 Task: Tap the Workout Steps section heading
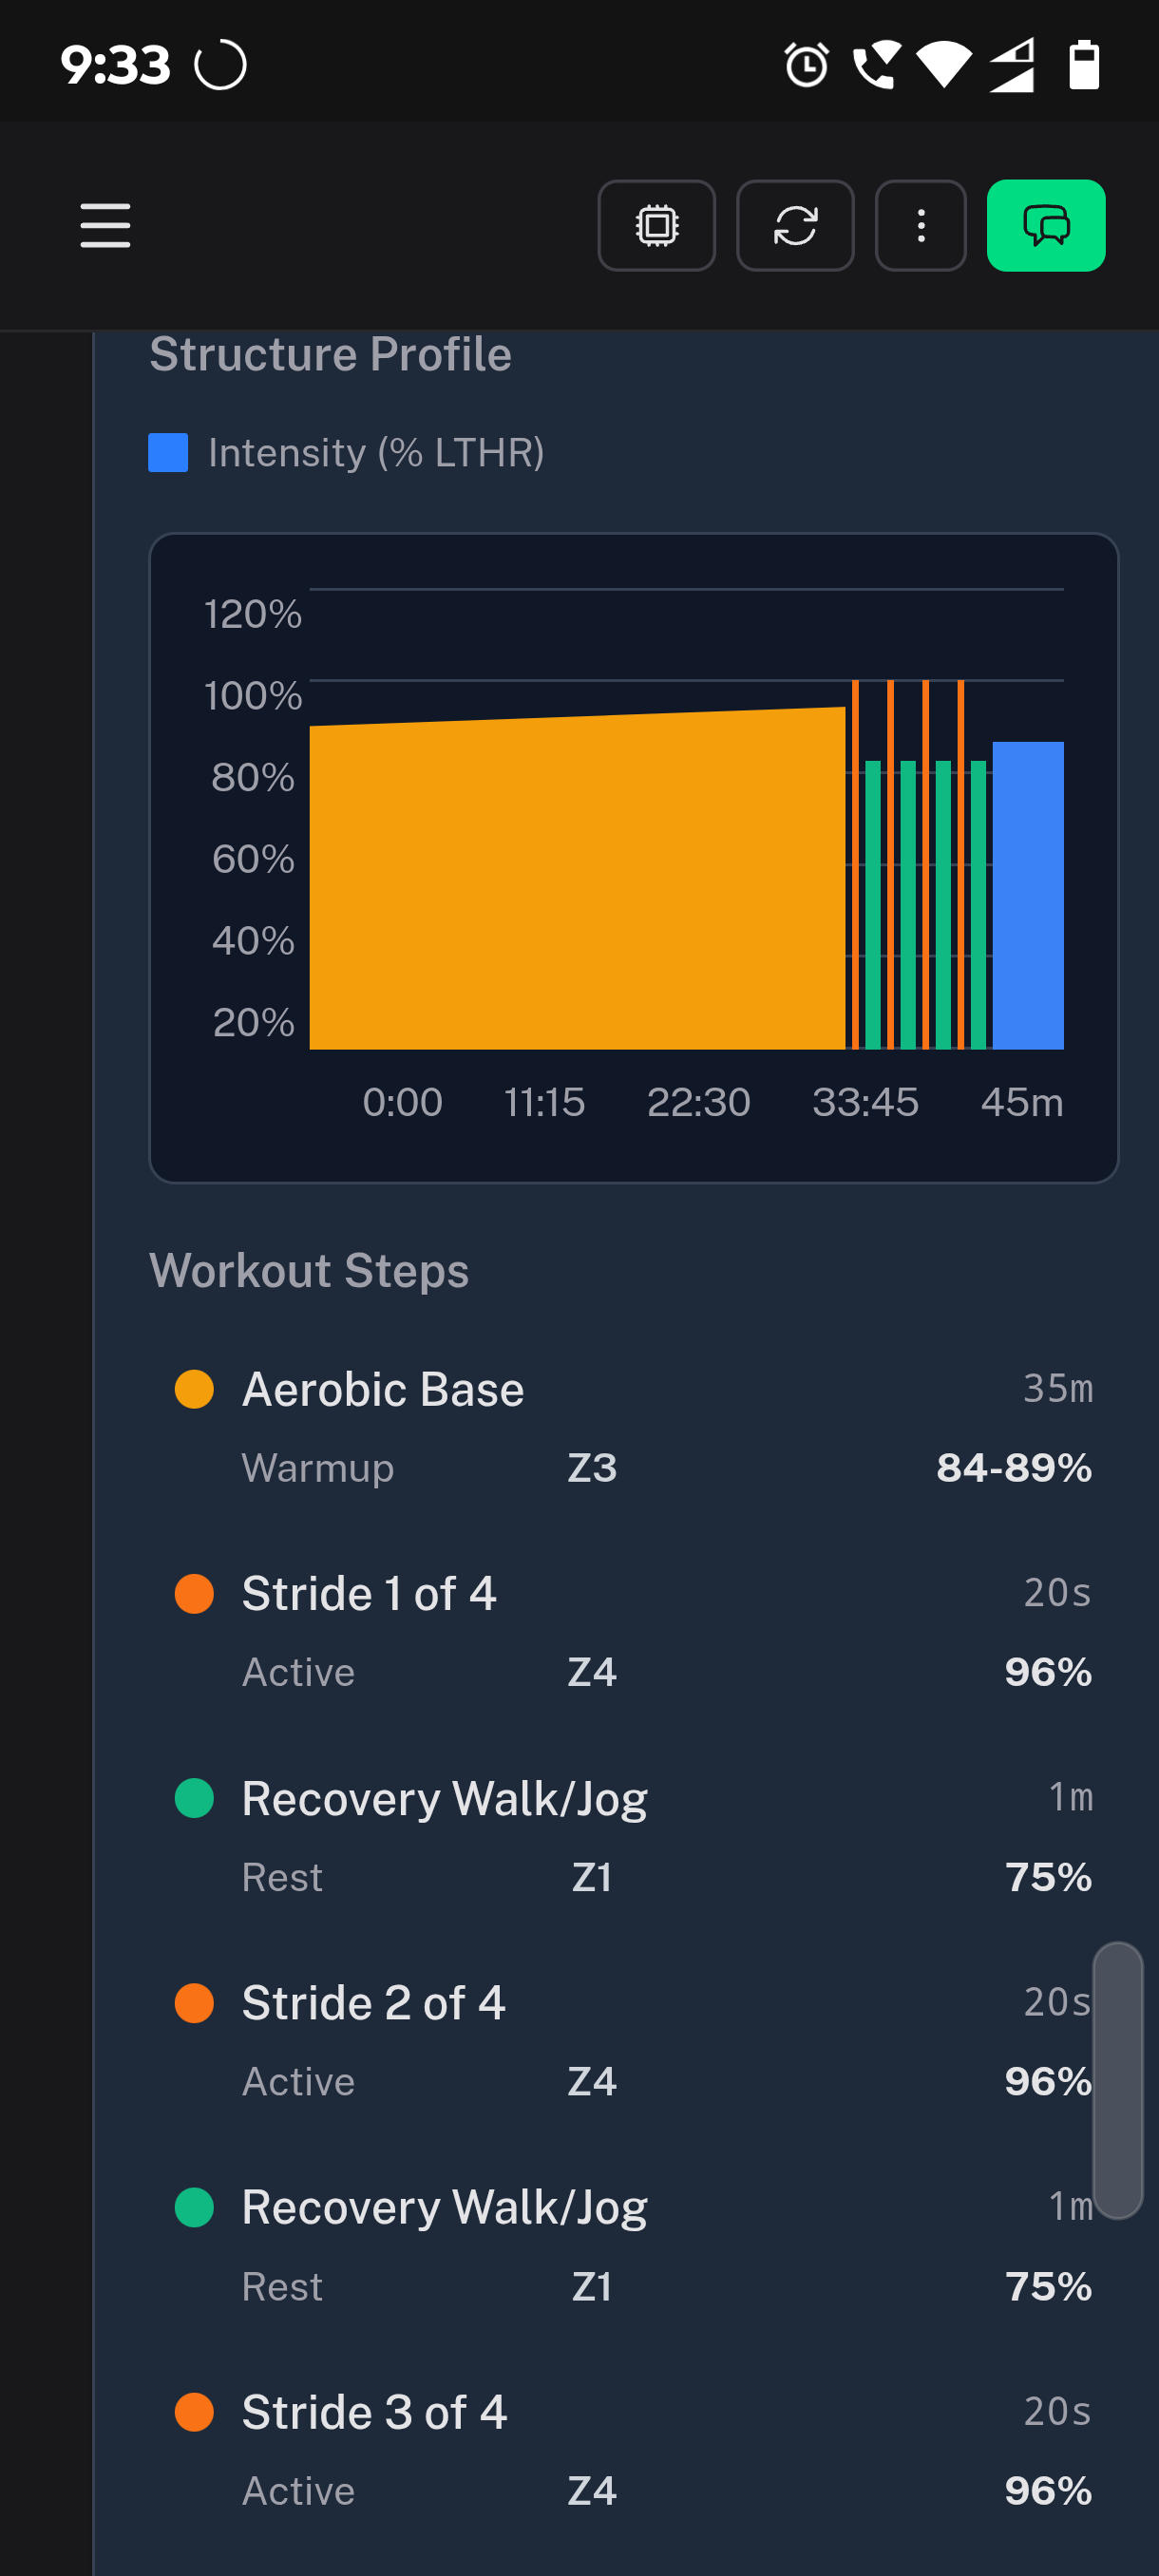(x=309, y=1271)
